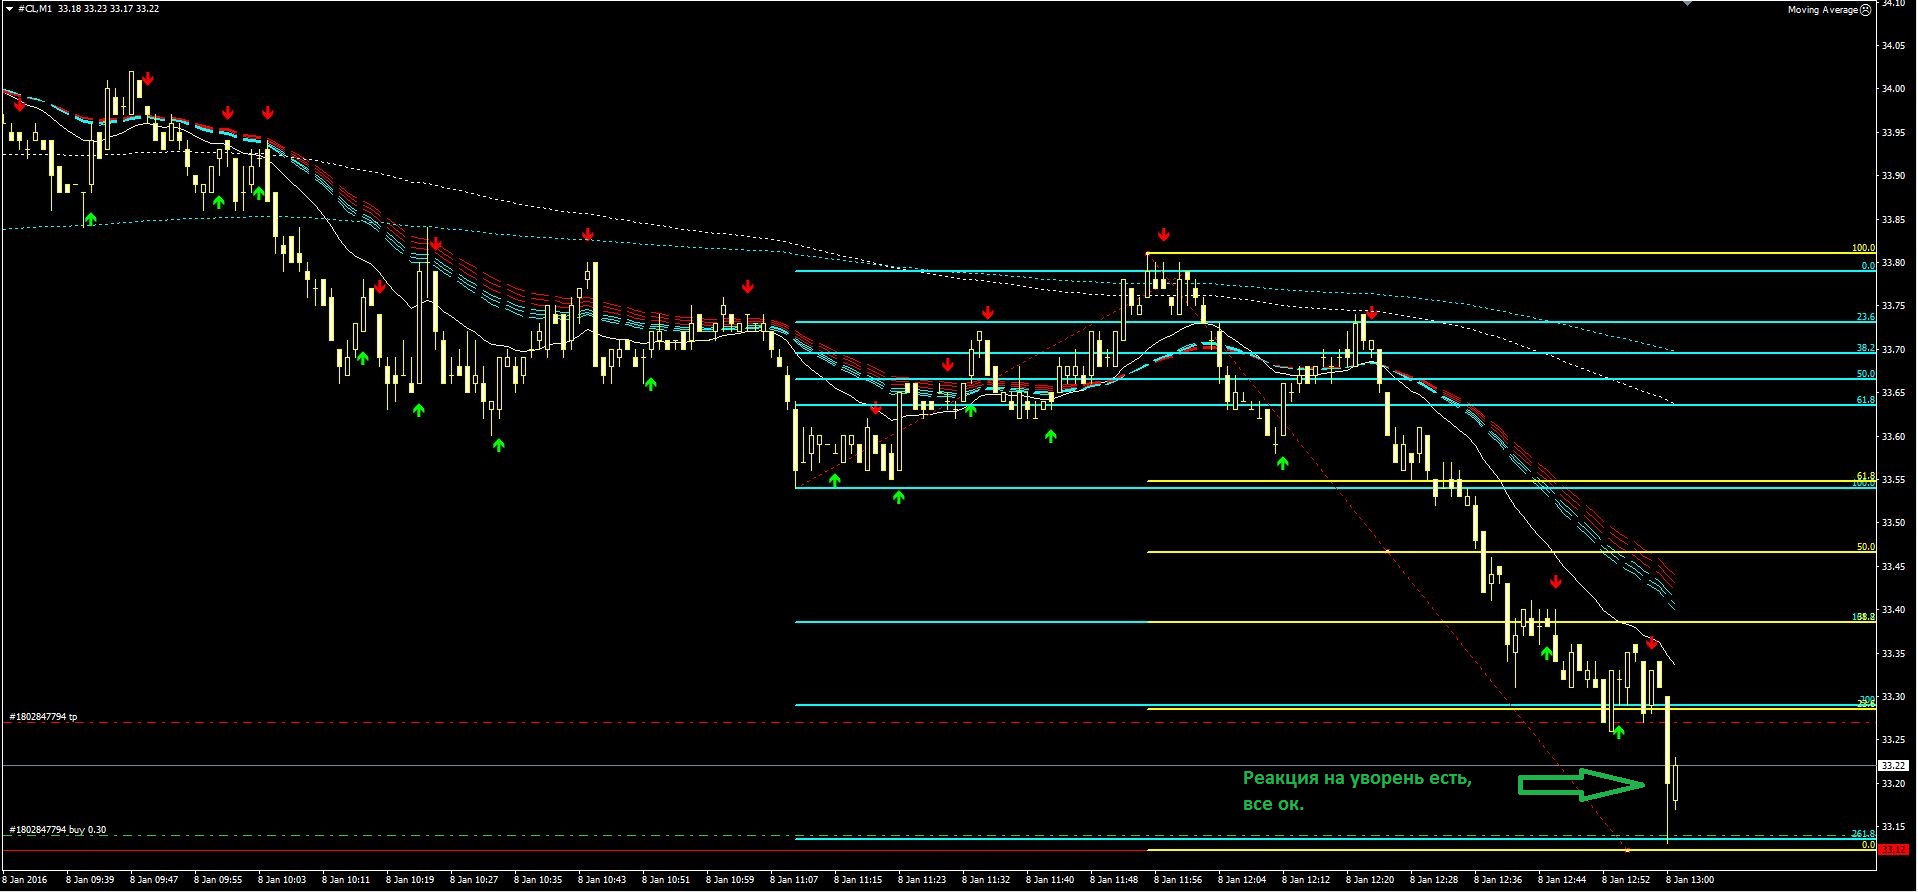Viewport: 1918px width, 892px height.
Task: Click the 8 Jan 12:20 time label
Action: pyautogui.click(x=1370, y=880)
